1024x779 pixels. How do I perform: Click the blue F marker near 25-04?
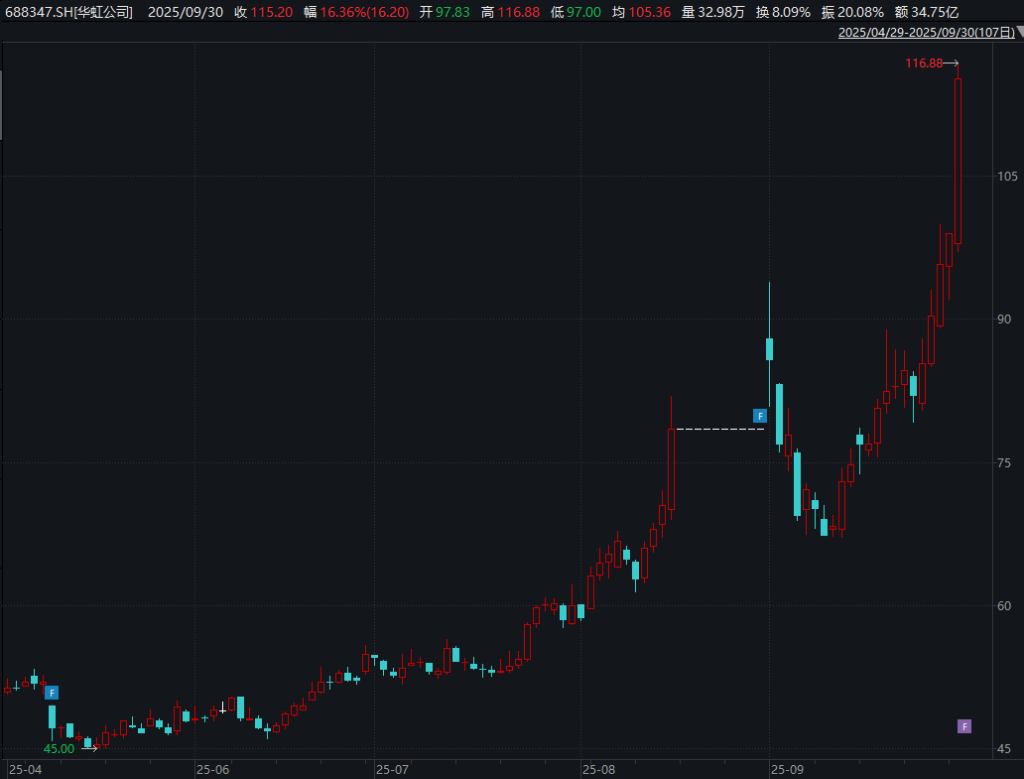pos(51,692)
